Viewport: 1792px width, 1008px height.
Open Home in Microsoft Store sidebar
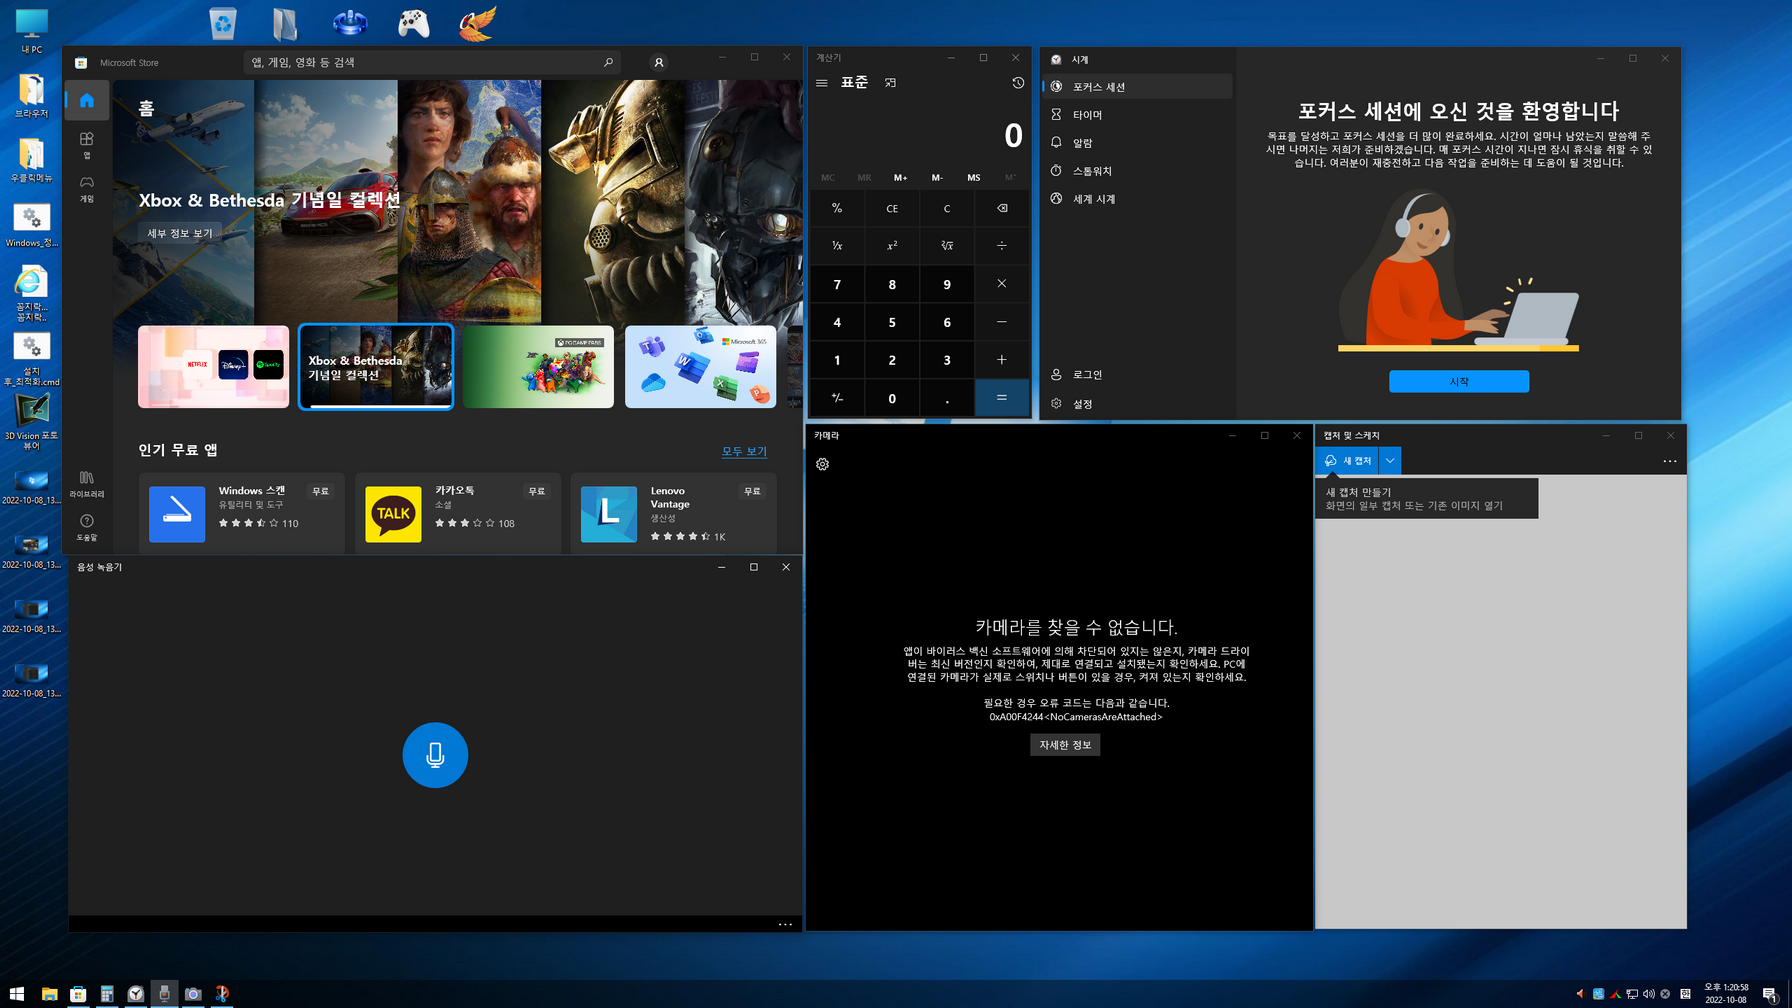click(x=87, y=100)
